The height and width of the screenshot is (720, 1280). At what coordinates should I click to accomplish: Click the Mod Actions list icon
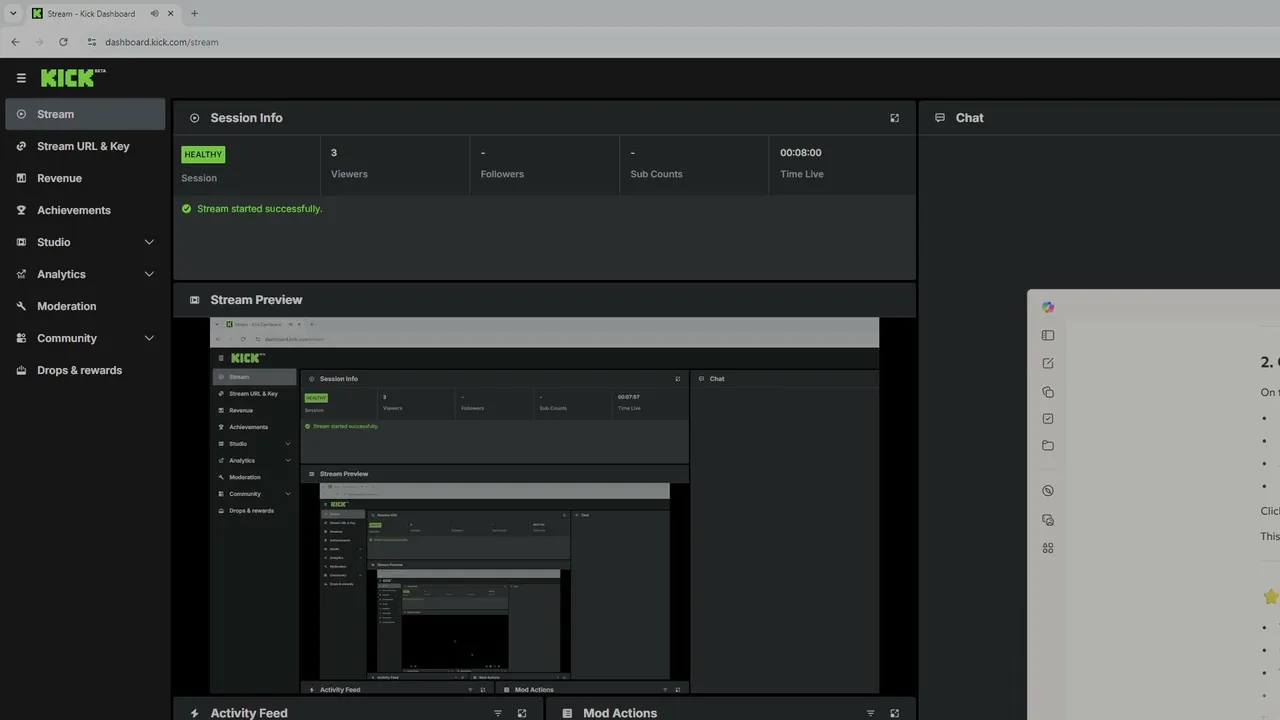click(567, 713)
